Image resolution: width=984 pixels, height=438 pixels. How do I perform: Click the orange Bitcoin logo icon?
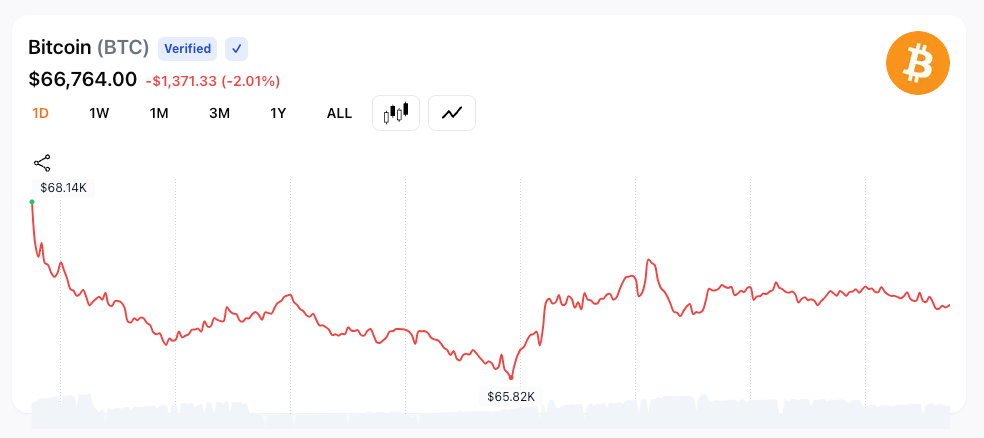pos(917,64)
